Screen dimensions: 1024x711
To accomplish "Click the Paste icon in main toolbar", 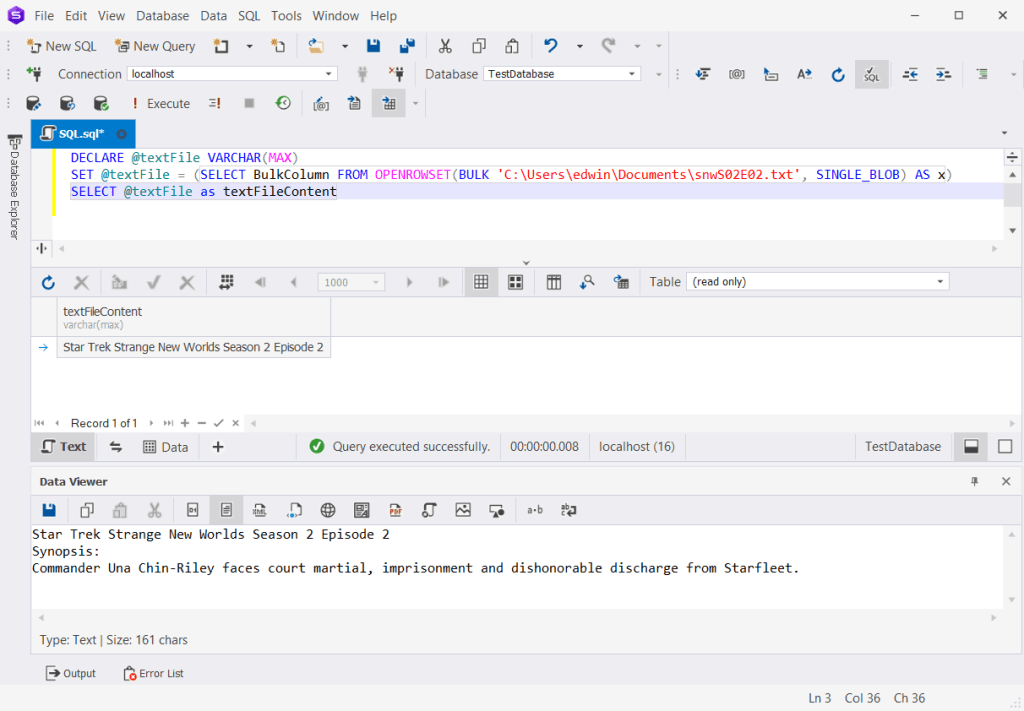I will tap(512, 46).
